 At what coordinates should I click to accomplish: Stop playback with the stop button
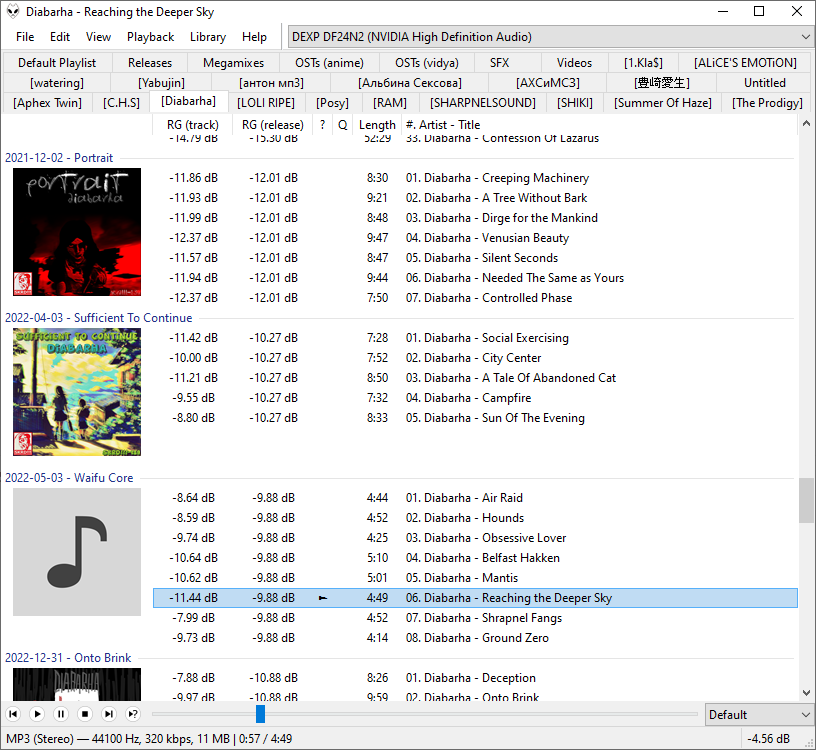[85, 714]
